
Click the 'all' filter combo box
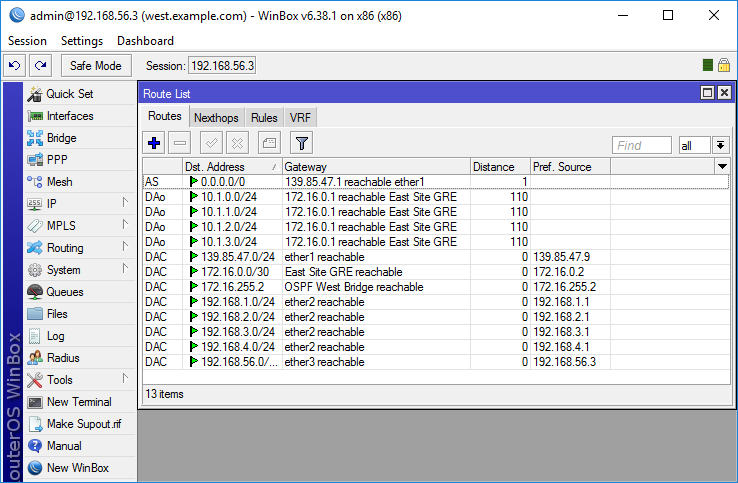point(694,145)
